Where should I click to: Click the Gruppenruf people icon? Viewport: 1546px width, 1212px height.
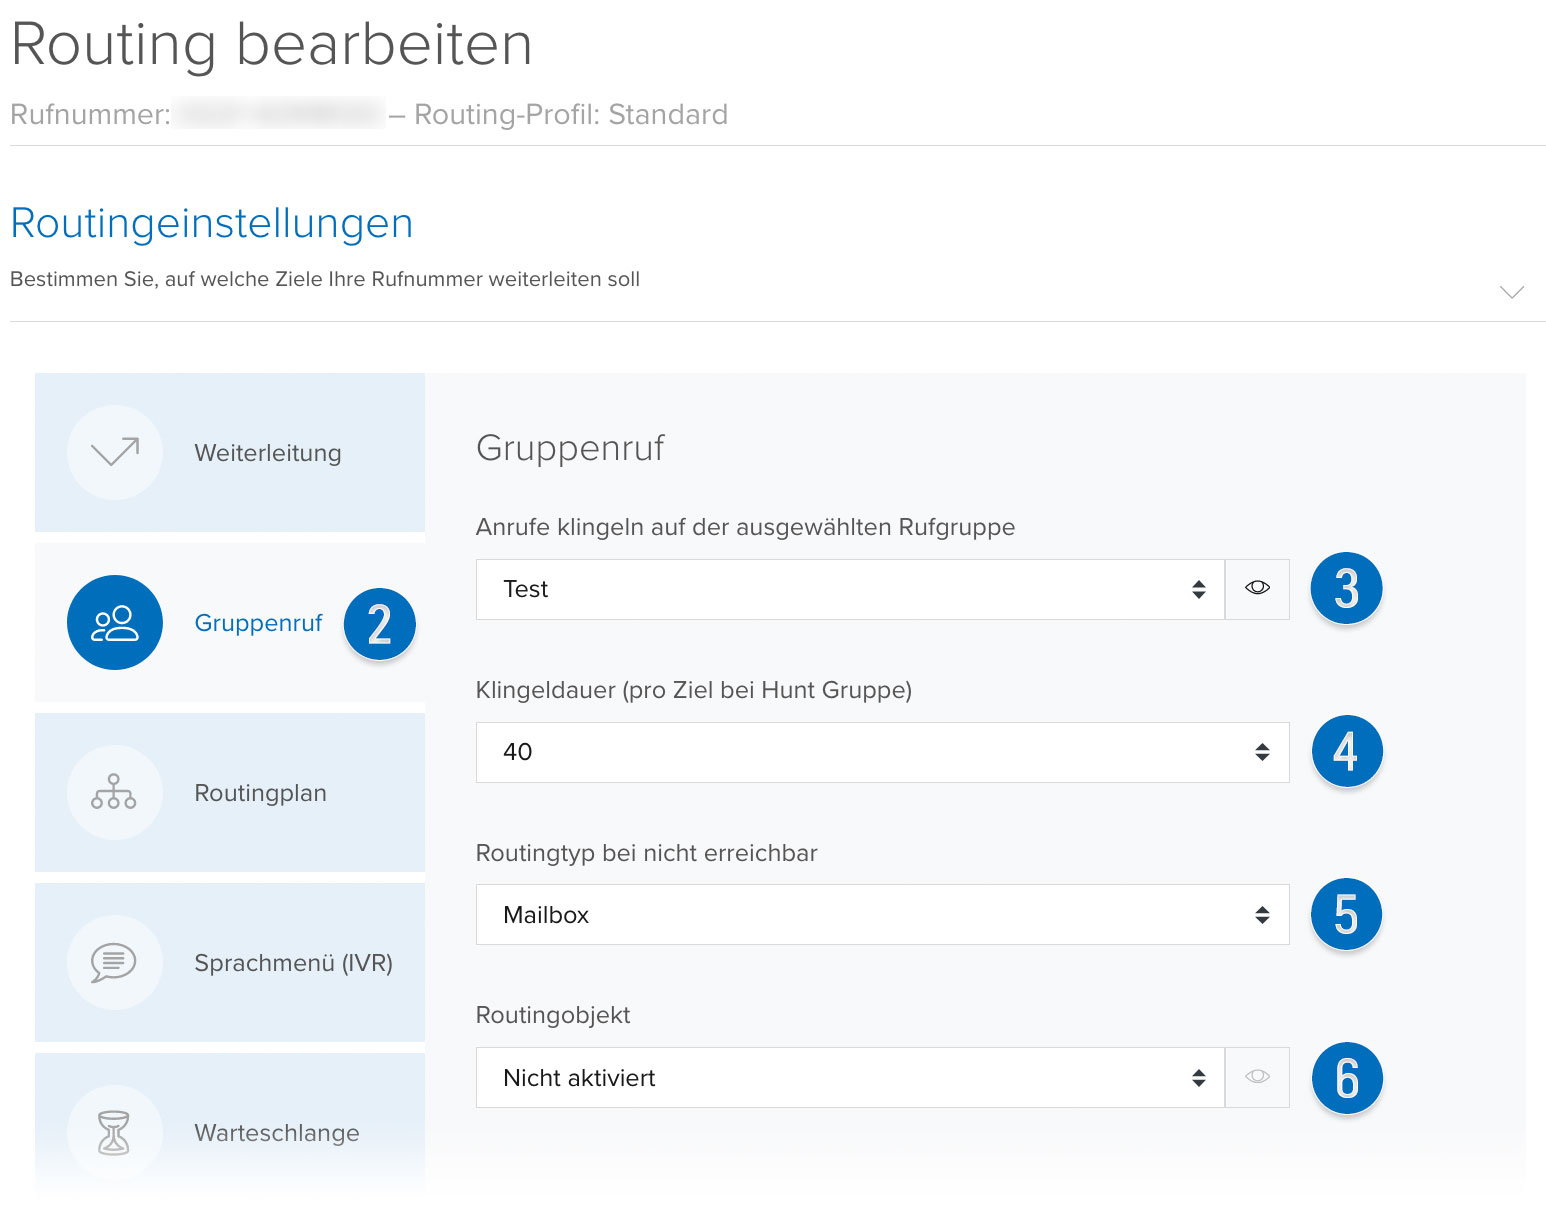tap(115, 623)
